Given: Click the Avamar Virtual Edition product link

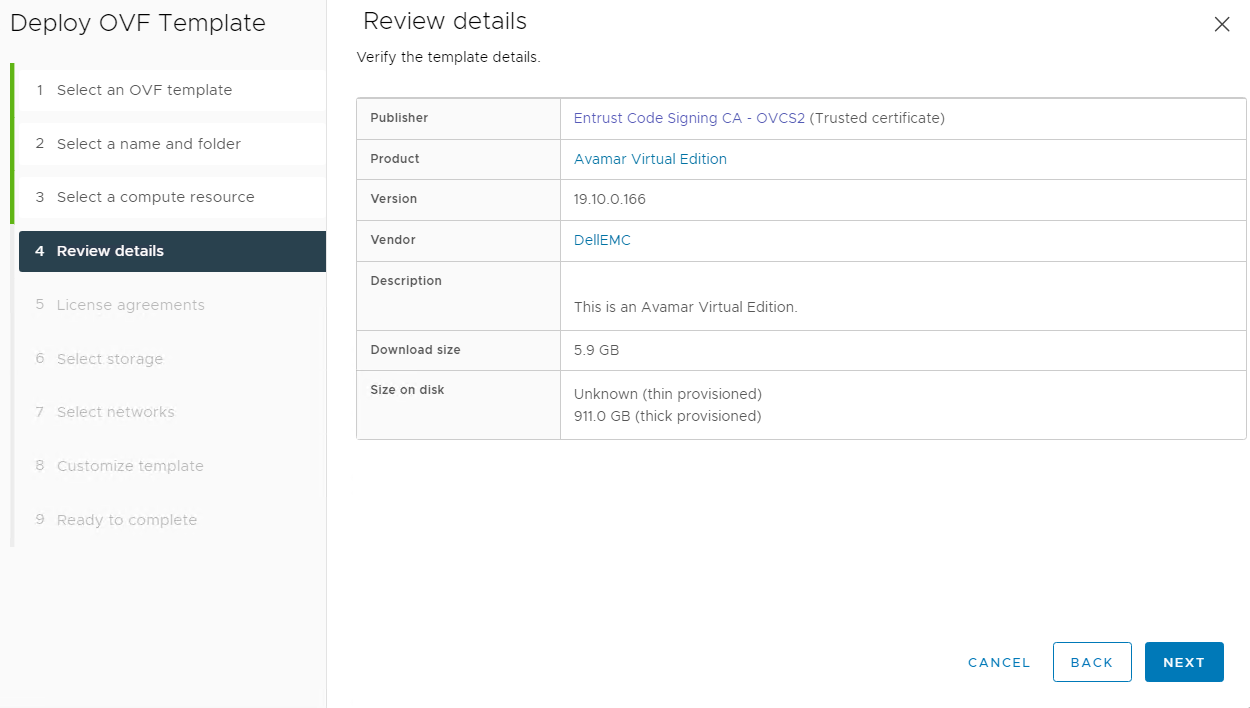Looking at the screenshot, I should pyautogui.click(x=650, y=159).
